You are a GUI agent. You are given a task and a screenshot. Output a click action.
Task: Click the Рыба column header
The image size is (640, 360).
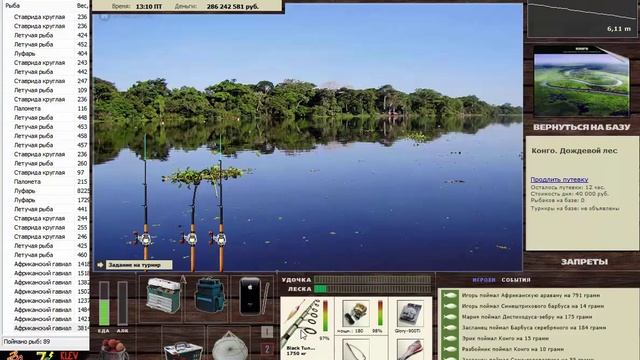tap(13, 6)
